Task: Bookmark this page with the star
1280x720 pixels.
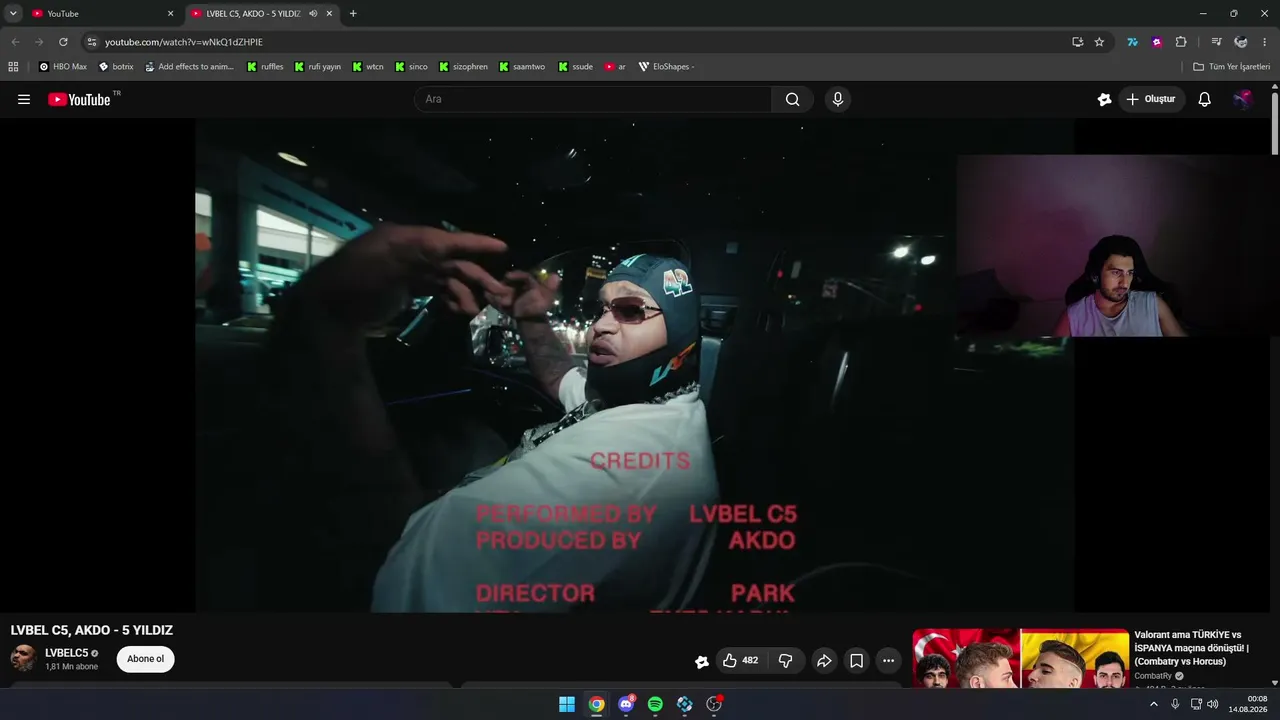Action: pyautogui.click(x=1099, y=42)
